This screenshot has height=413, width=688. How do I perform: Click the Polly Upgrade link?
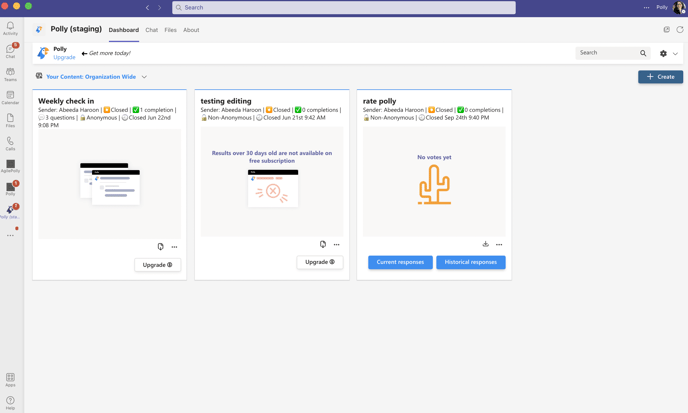[x=64, y=57]
